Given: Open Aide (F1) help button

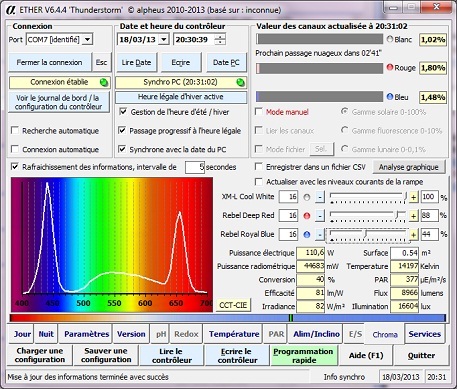Looking at the screenshot, I should coord(366,356).
